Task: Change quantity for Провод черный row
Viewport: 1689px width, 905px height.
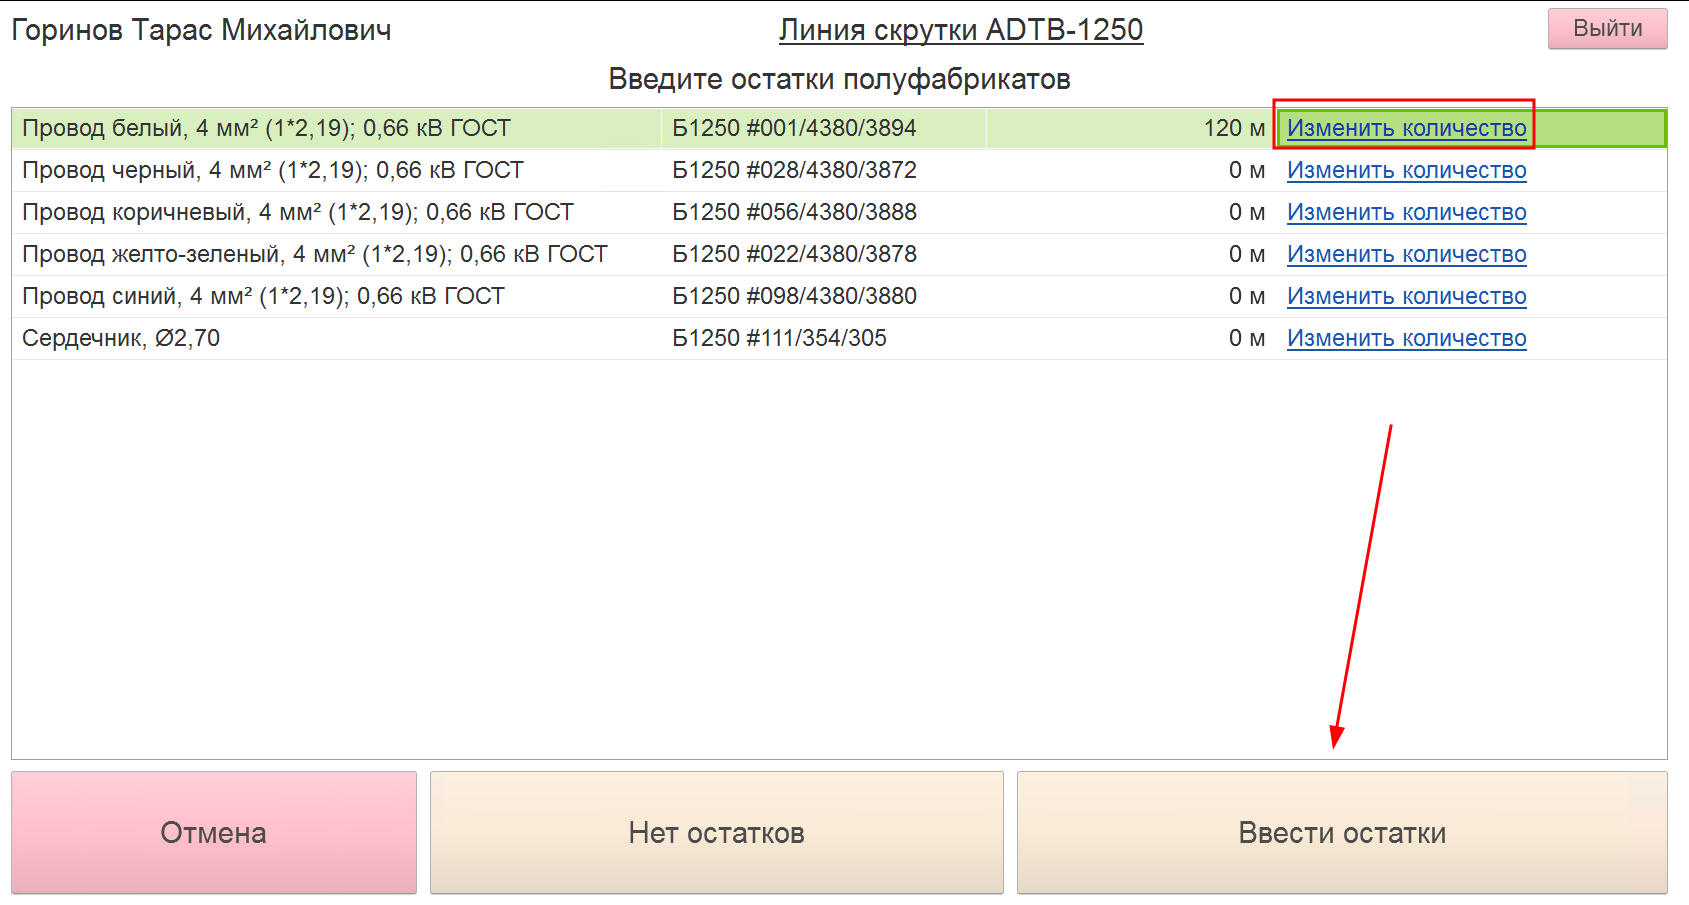Action: click(1406, 170)
